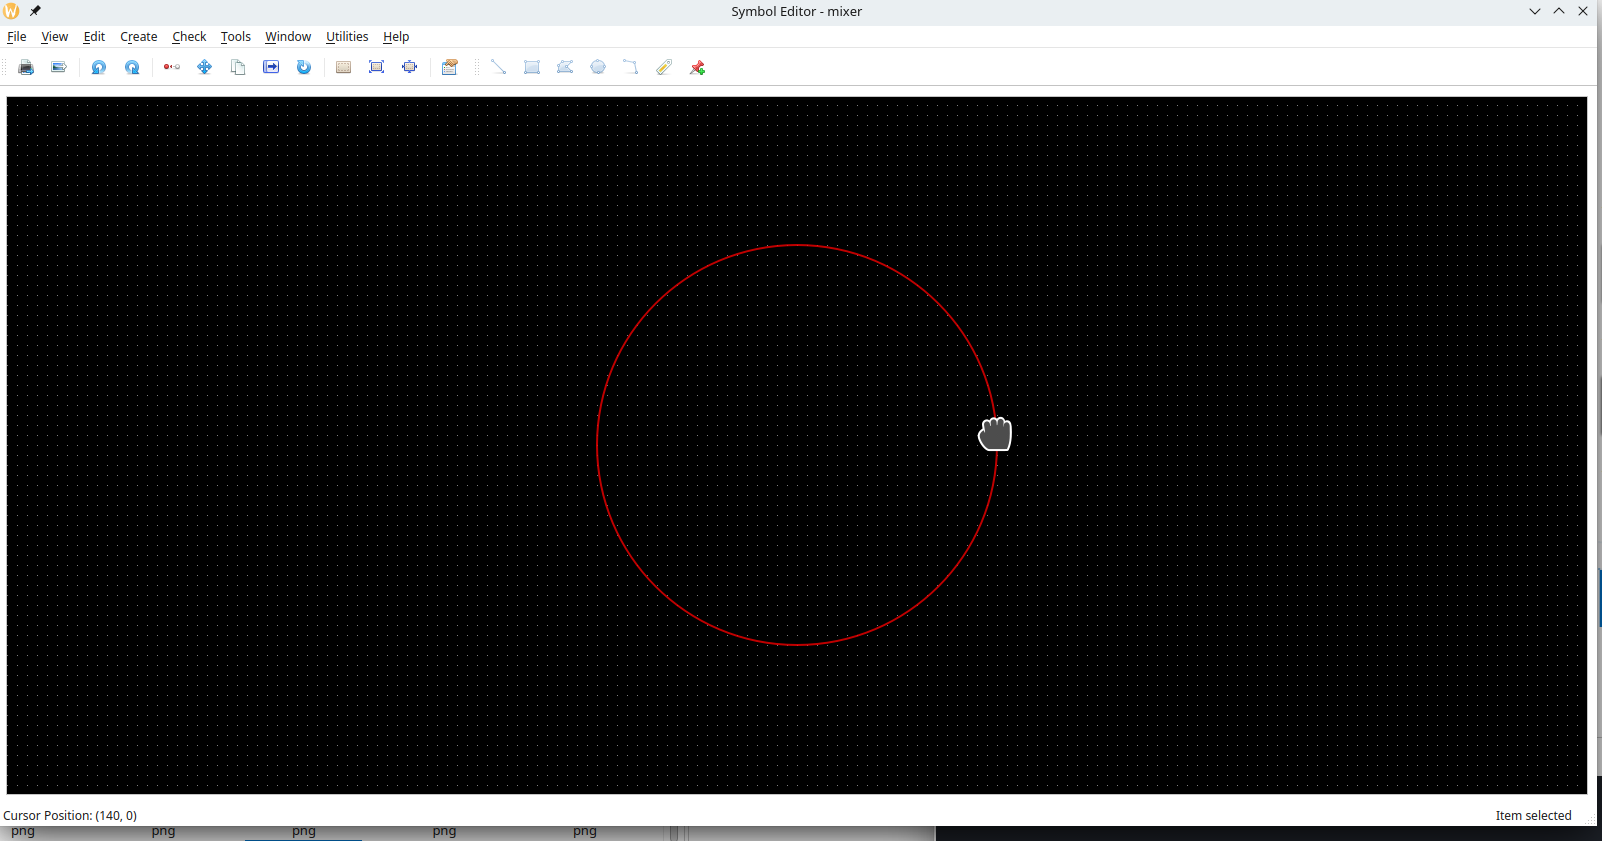Undo the last action
Screen dimensions: 1602x841
[99, 67]
